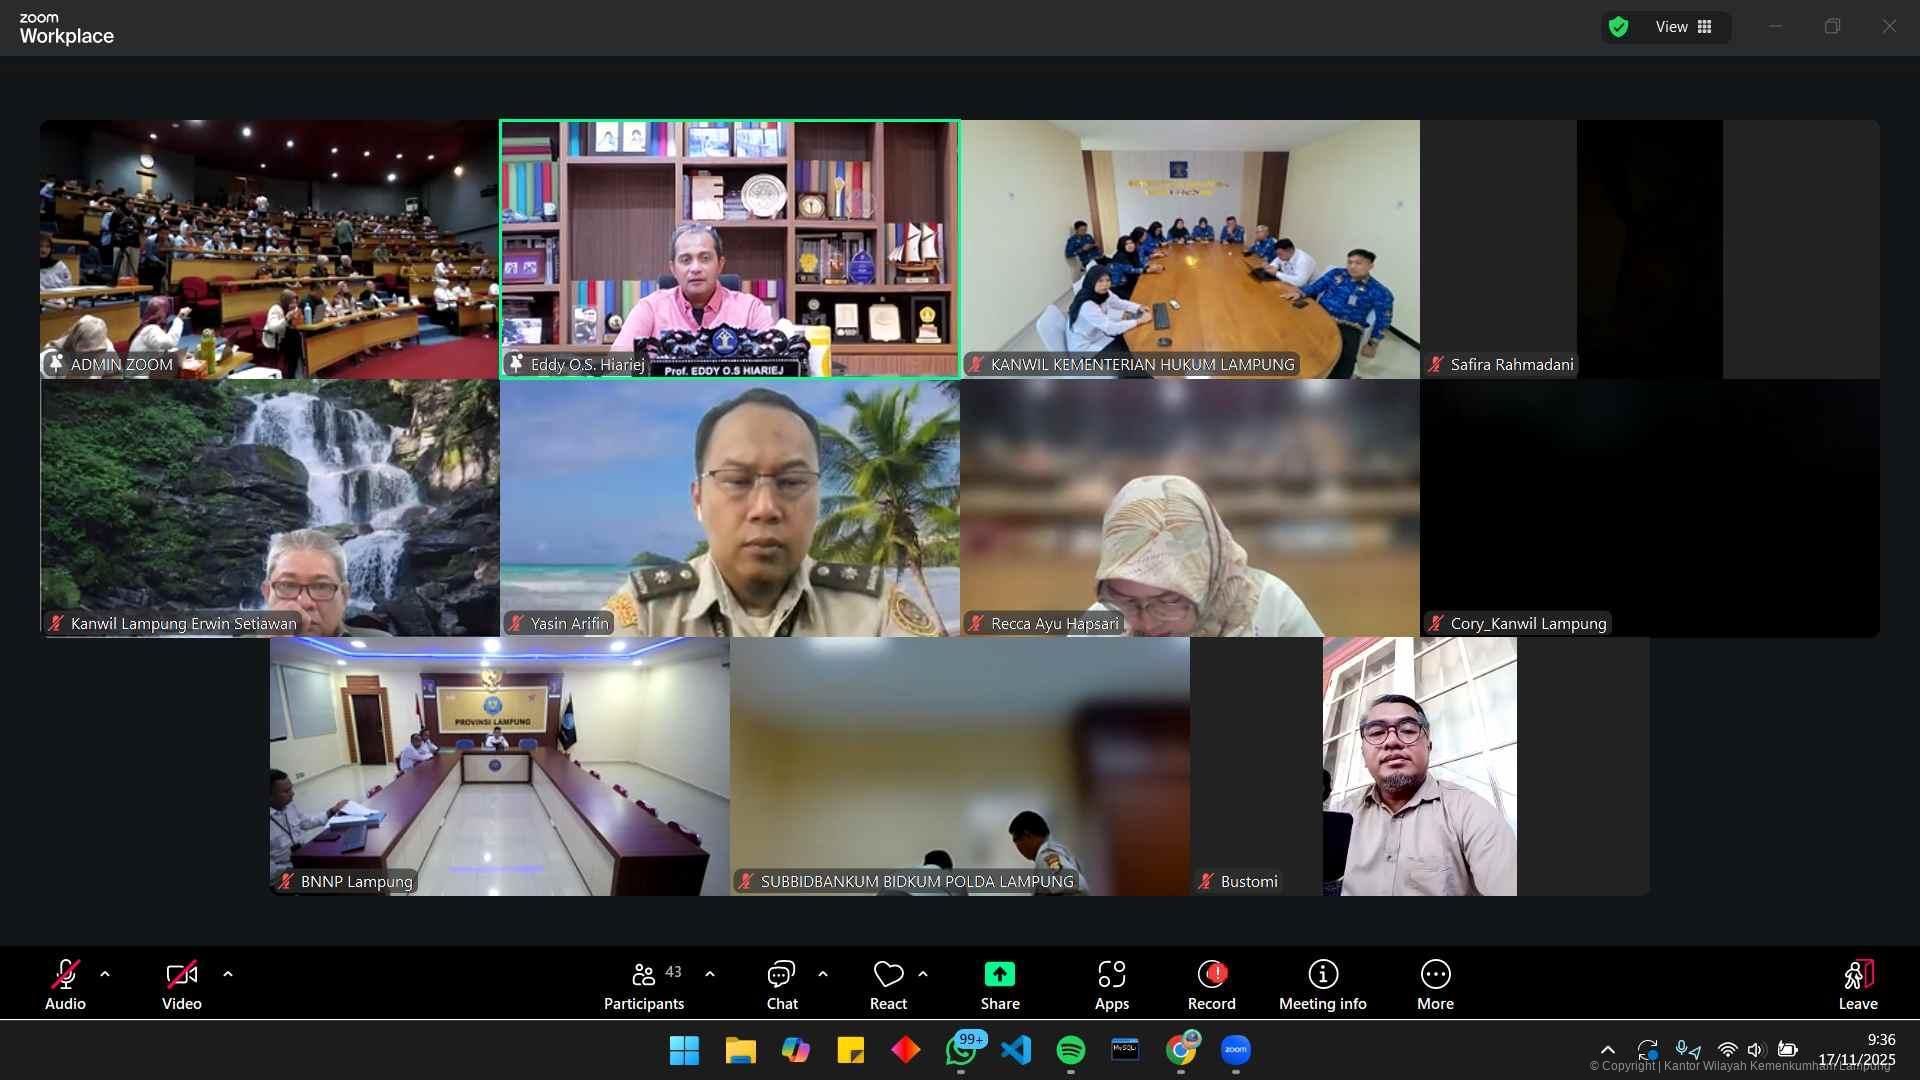Open Spotify from the taskbar
The height and width of the screenshot is (1080, 1920).
coord(1070,1050)
